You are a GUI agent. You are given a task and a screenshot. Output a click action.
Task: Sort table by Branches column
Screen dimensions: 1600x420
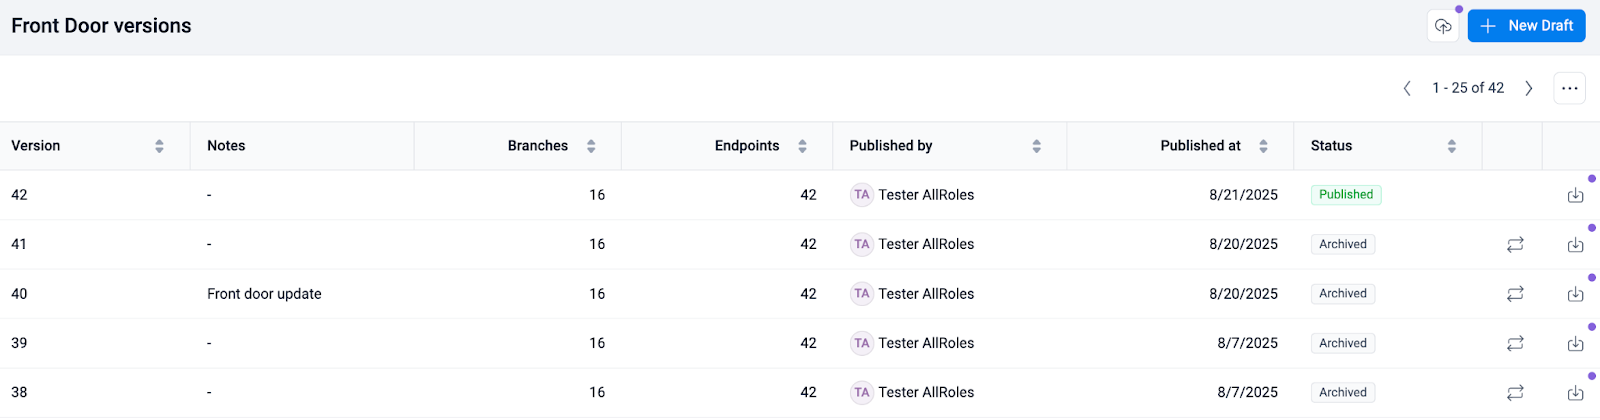tap(591, 146)
